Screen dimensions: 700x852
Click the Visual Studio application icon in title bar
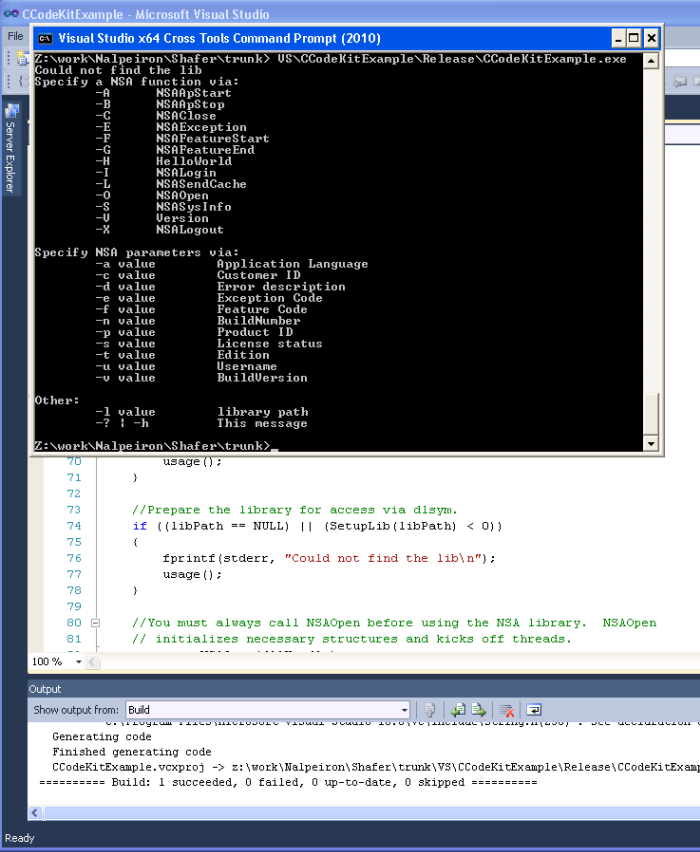[x=11, y=14]
